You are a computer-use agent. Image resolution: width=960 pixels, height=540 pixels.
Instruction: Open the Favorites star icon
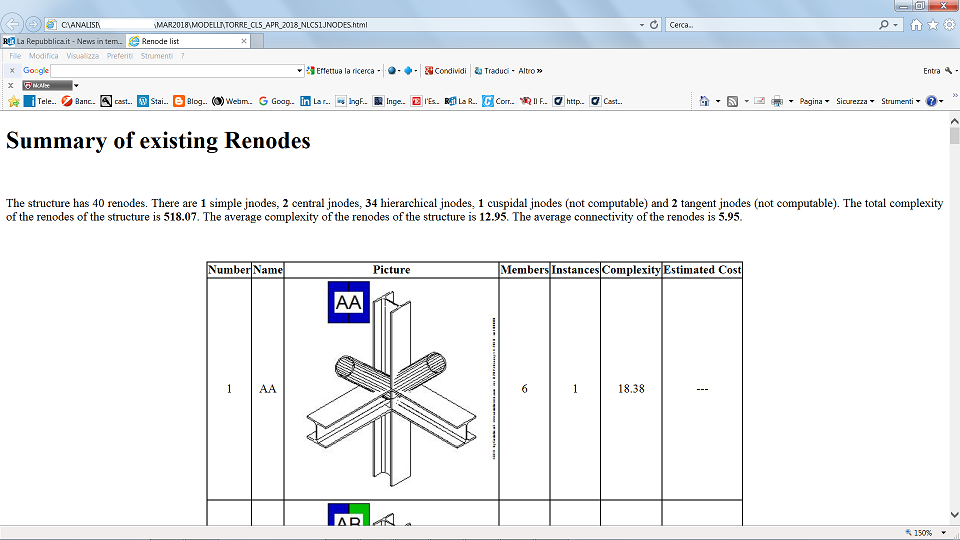(933, 24)
